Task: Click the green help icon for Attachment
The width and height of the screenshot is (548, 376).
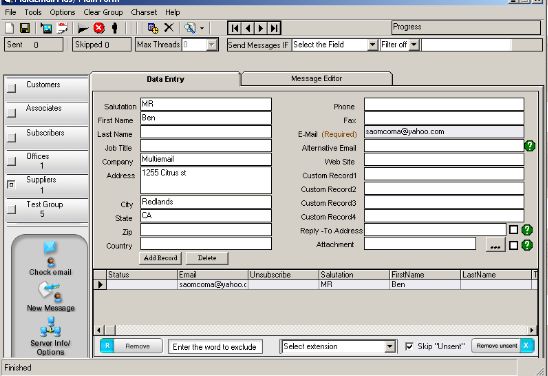Action: (x=527, y=245)
